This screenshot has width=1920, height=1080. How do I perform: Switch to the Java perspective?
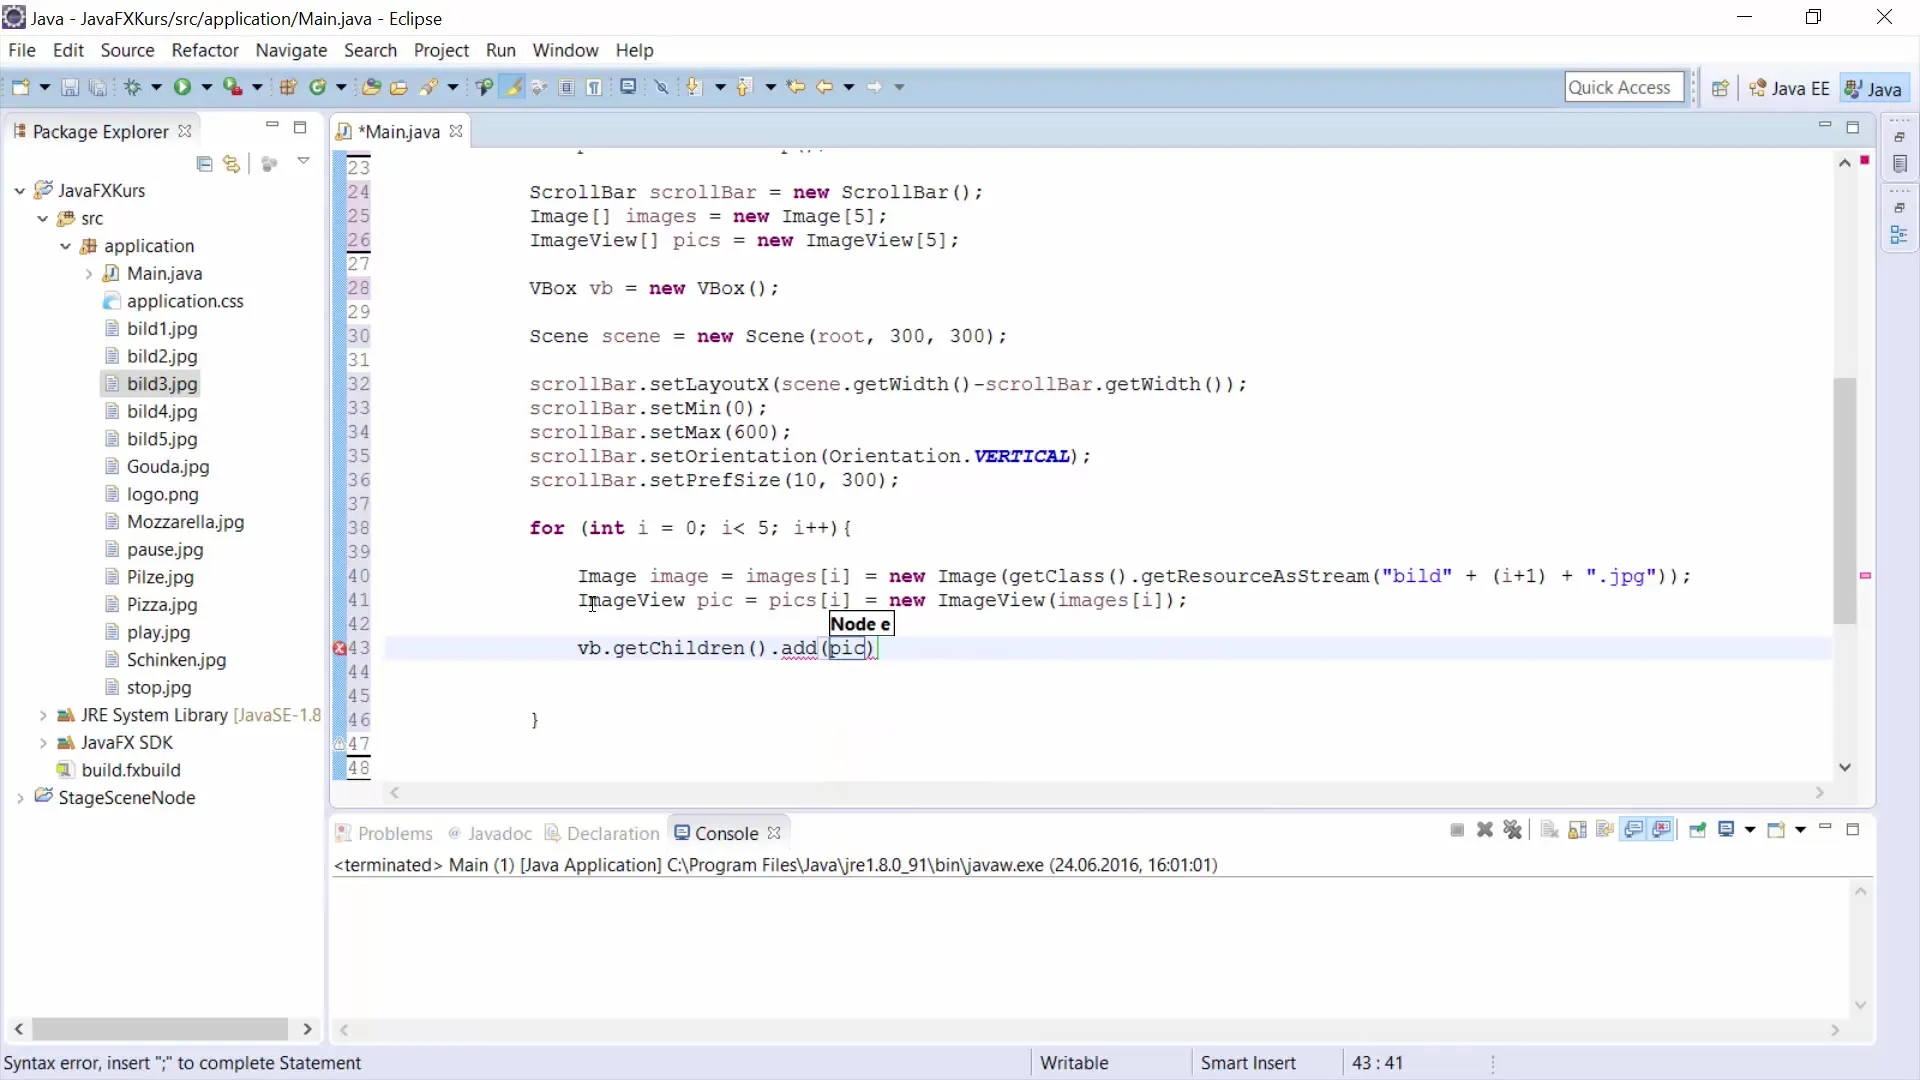pos(1873,89)
